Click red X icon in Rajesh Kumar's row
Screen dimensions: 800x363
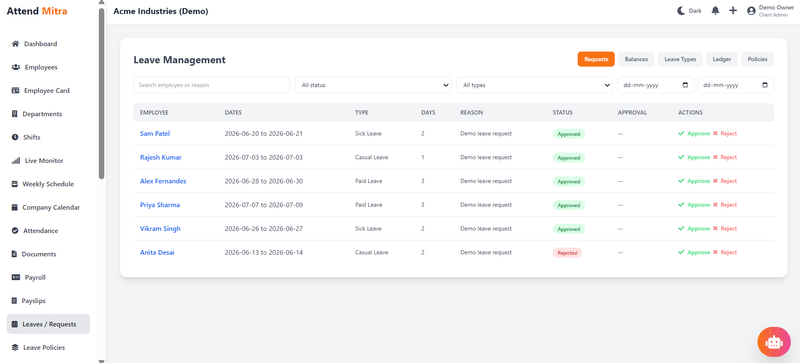tap(715, 157)
